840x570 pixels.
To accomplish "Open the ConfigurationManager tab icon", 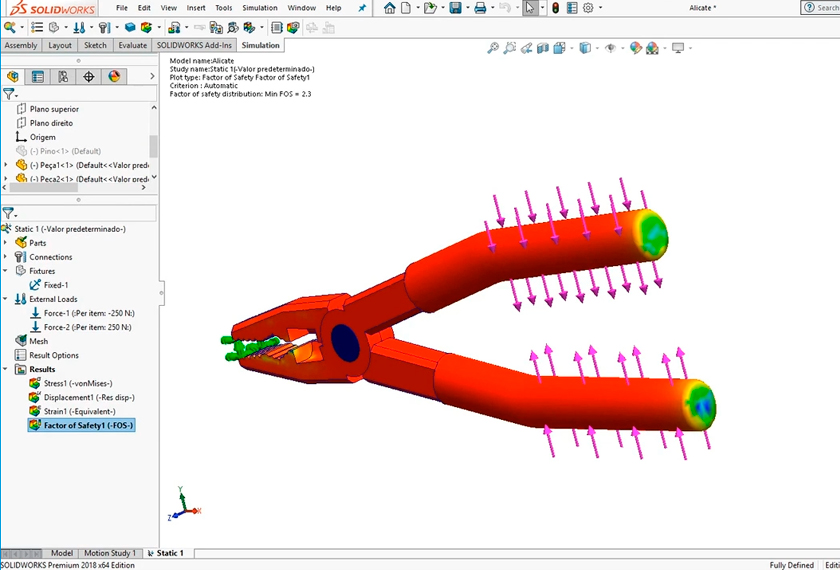I will coord(63,76).
